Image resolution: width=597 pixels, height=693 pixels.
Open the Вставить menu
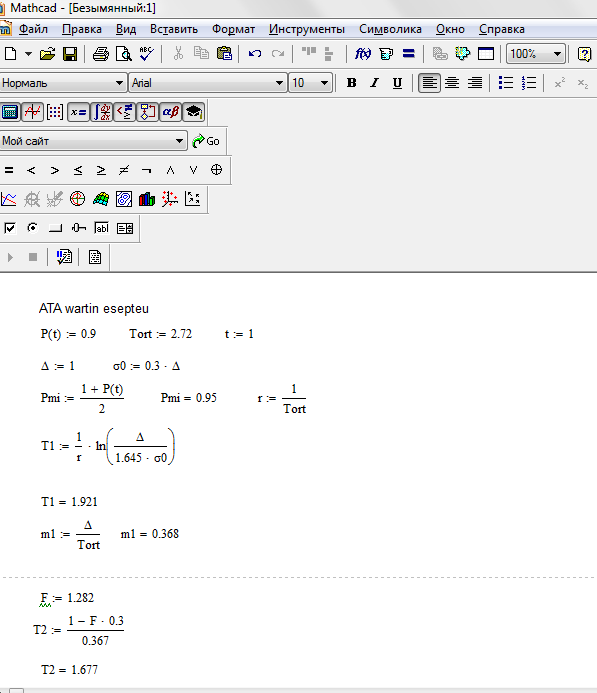pos(174,29)
